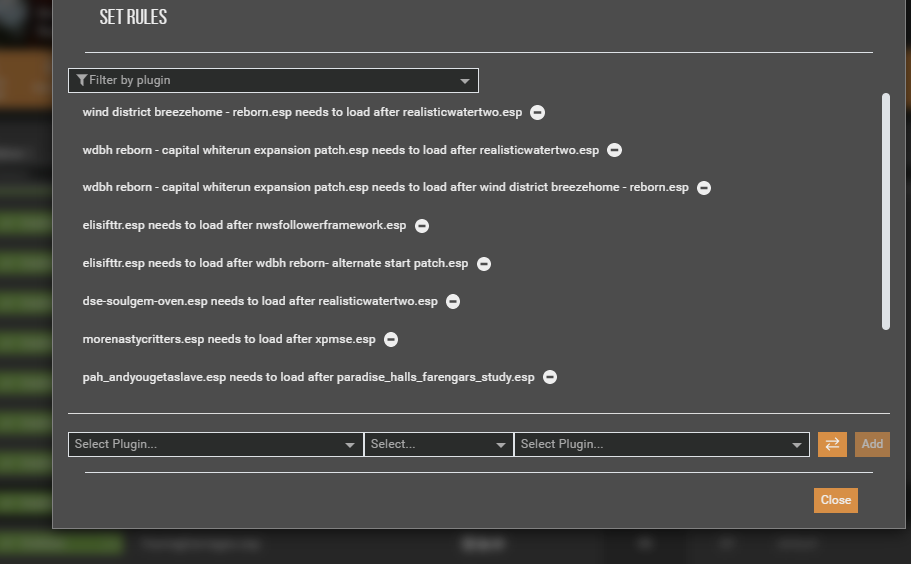
Task: Remove the wind district breezehome realisticwatertwo rule
Action: (x=537, y=113)
